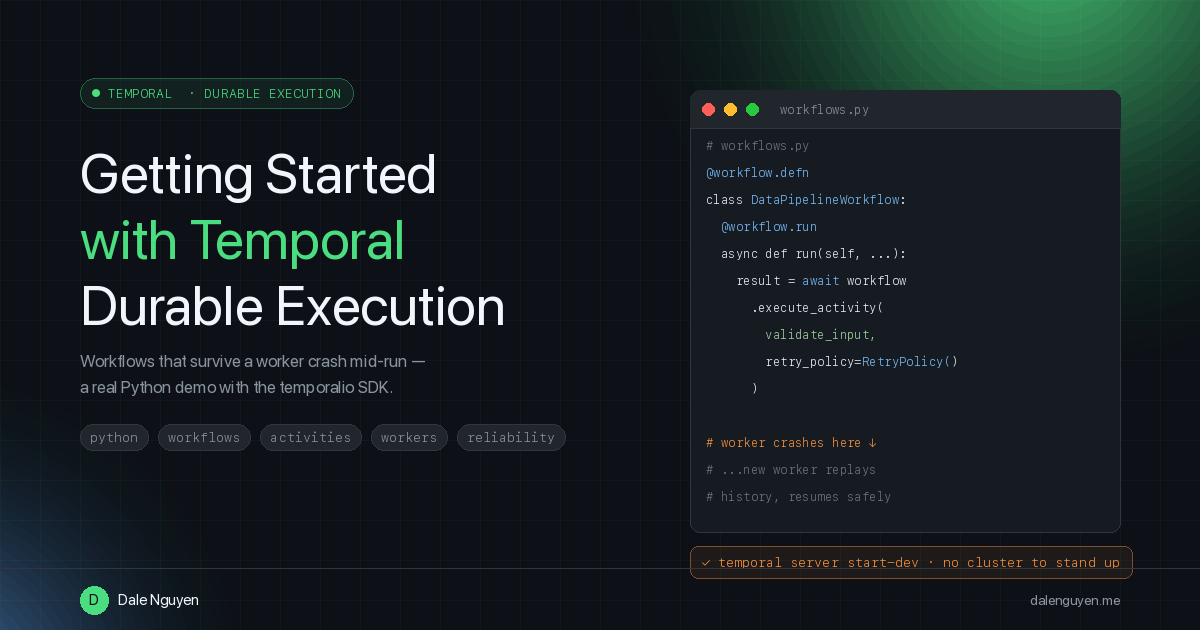Click the author name Dale Nguyen
Screen dimensions: 1200x630
click(158, 600)
